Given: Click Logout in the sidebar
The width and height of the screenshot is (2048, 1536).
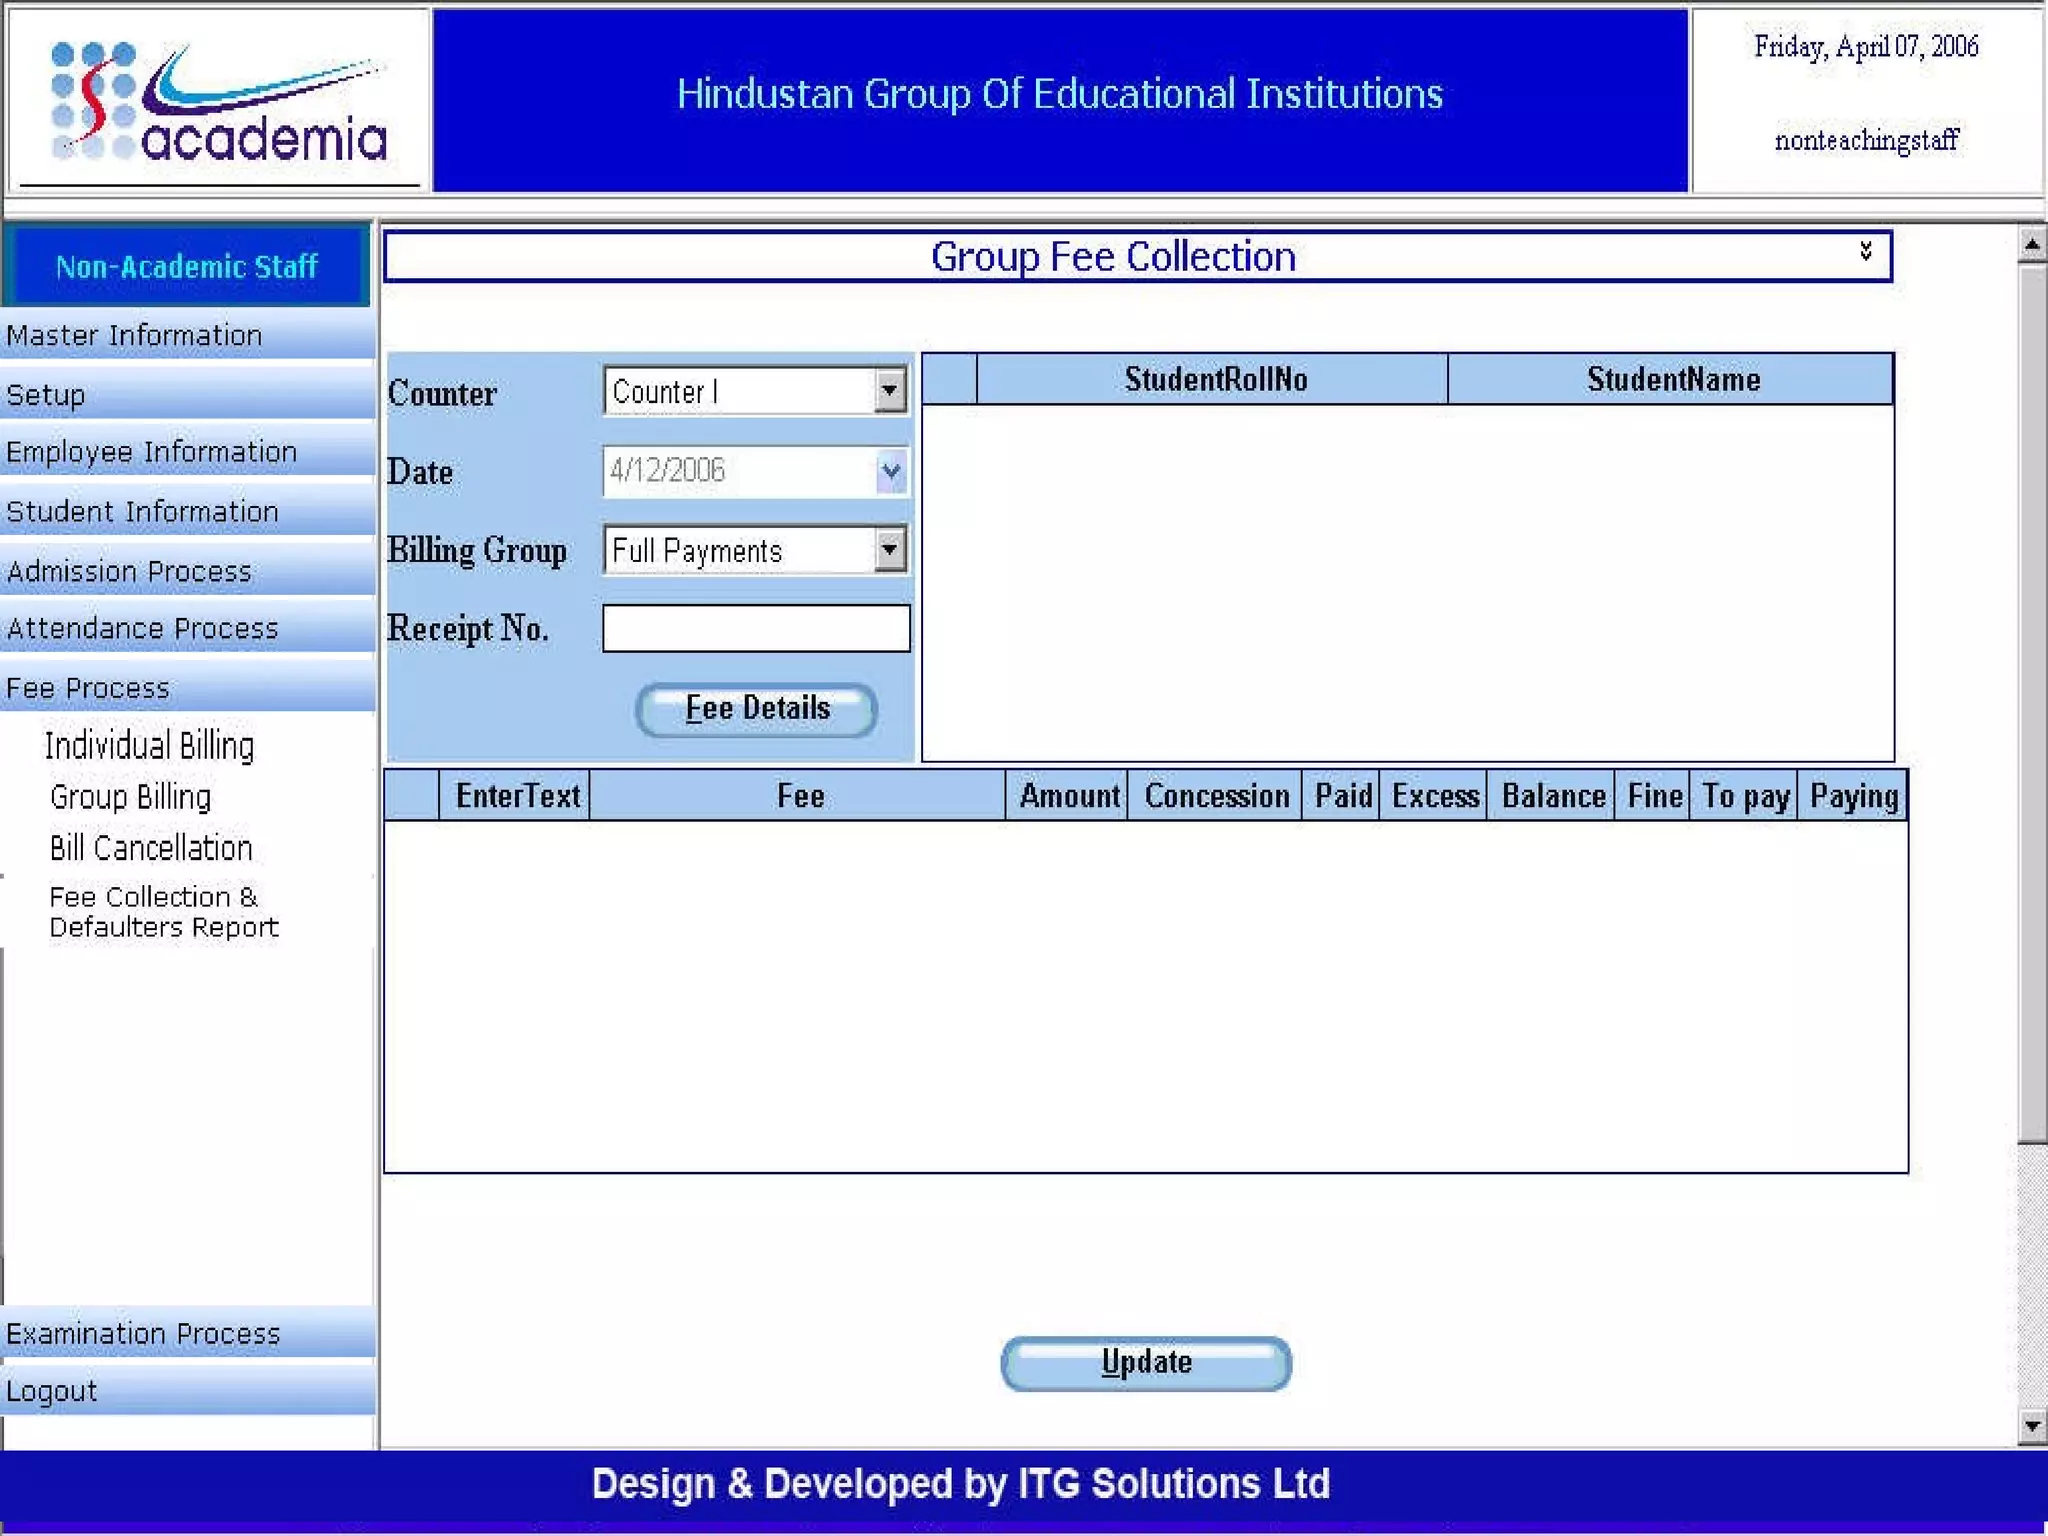Looking at the screenshot, I should [x=52, y=1391].
